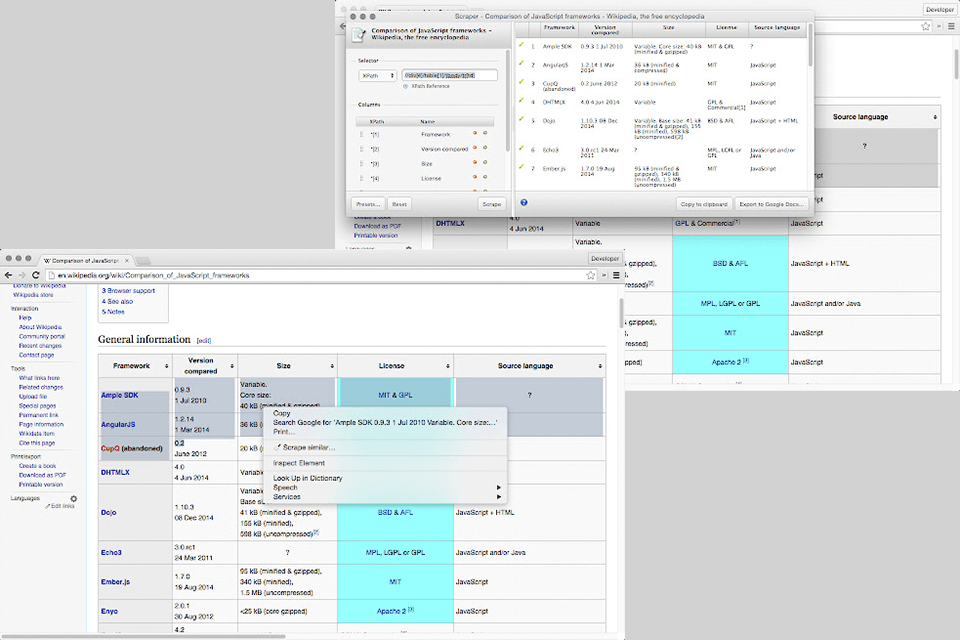Click Export to Google Docs... button
Screen dimensions: 960x640
pyautogui.click(x=771, y=204)
